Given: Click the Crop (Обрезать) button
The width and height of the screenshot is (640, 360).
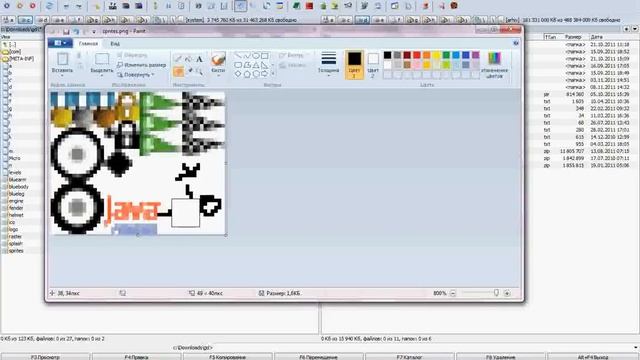Looking at the screenshot, I should tap(132, 55).
